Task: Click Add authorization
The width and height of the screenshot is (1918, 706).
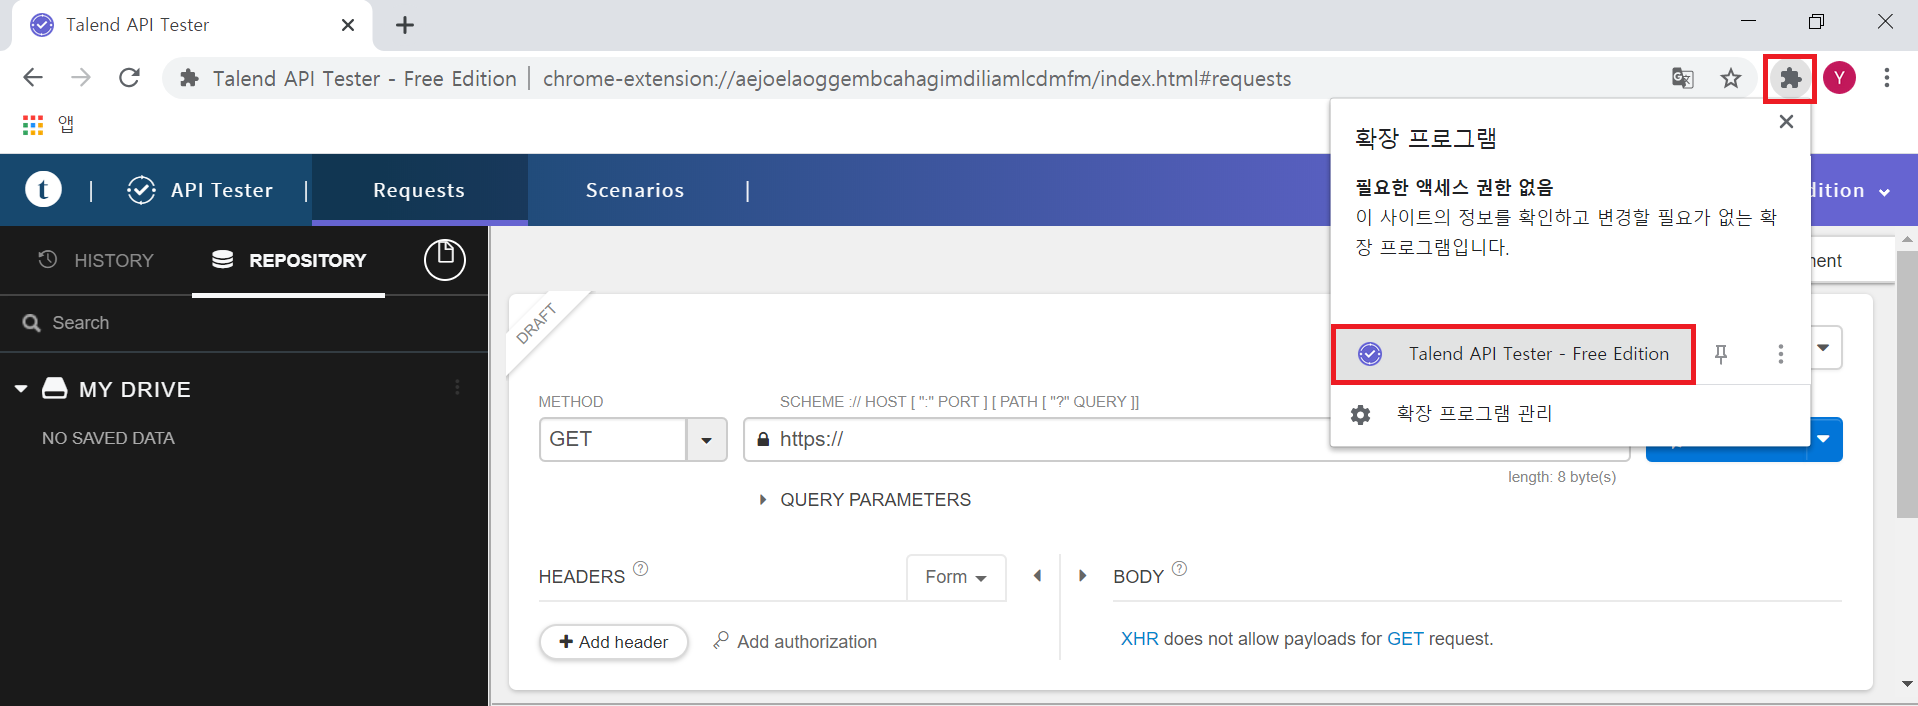Action: [795, 641]
